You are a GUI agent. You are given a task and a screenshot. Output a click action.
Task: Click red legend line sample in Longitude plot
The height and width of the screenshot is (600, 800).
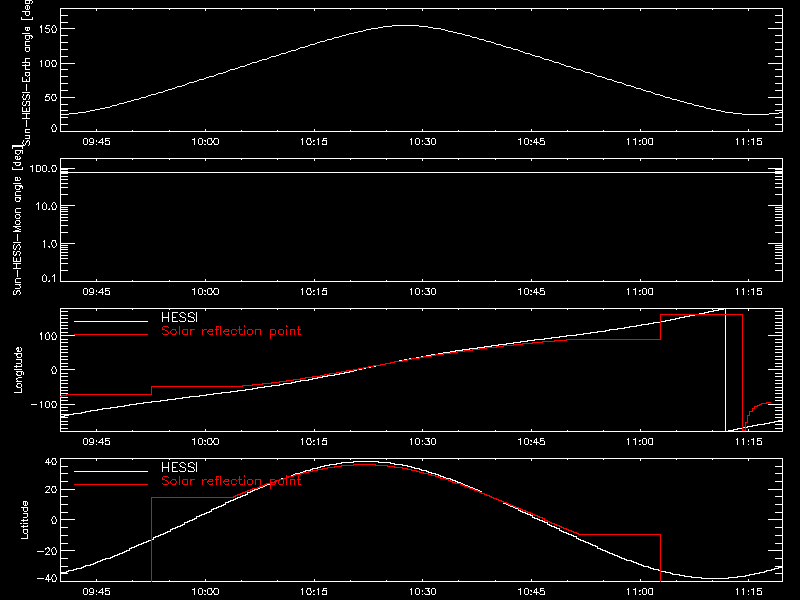click(111, 335)
